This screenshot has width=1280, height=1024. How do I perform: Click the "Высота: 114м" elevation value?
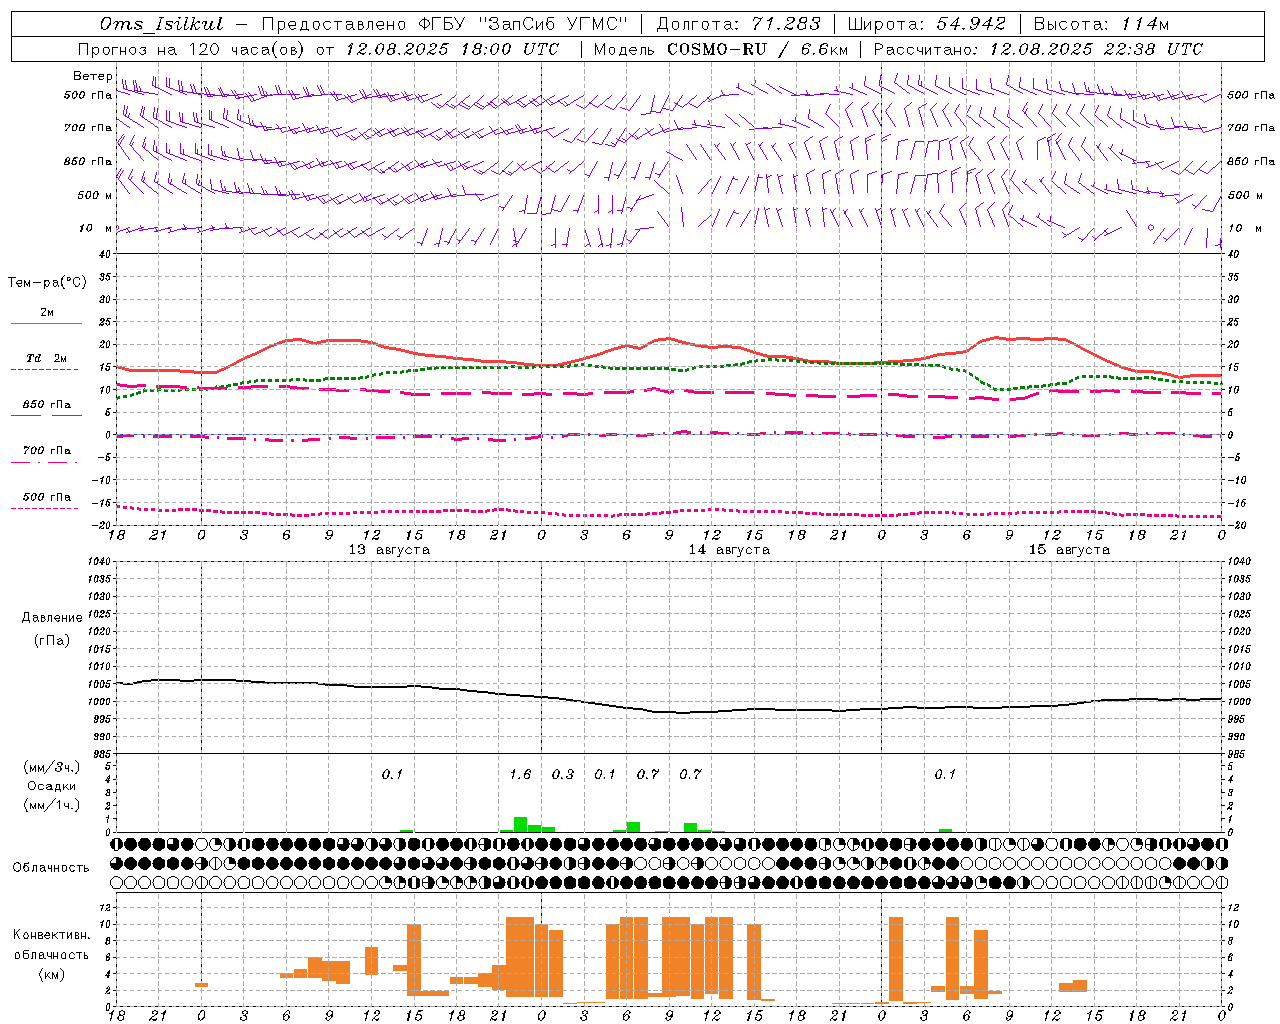coord(1101,24)
